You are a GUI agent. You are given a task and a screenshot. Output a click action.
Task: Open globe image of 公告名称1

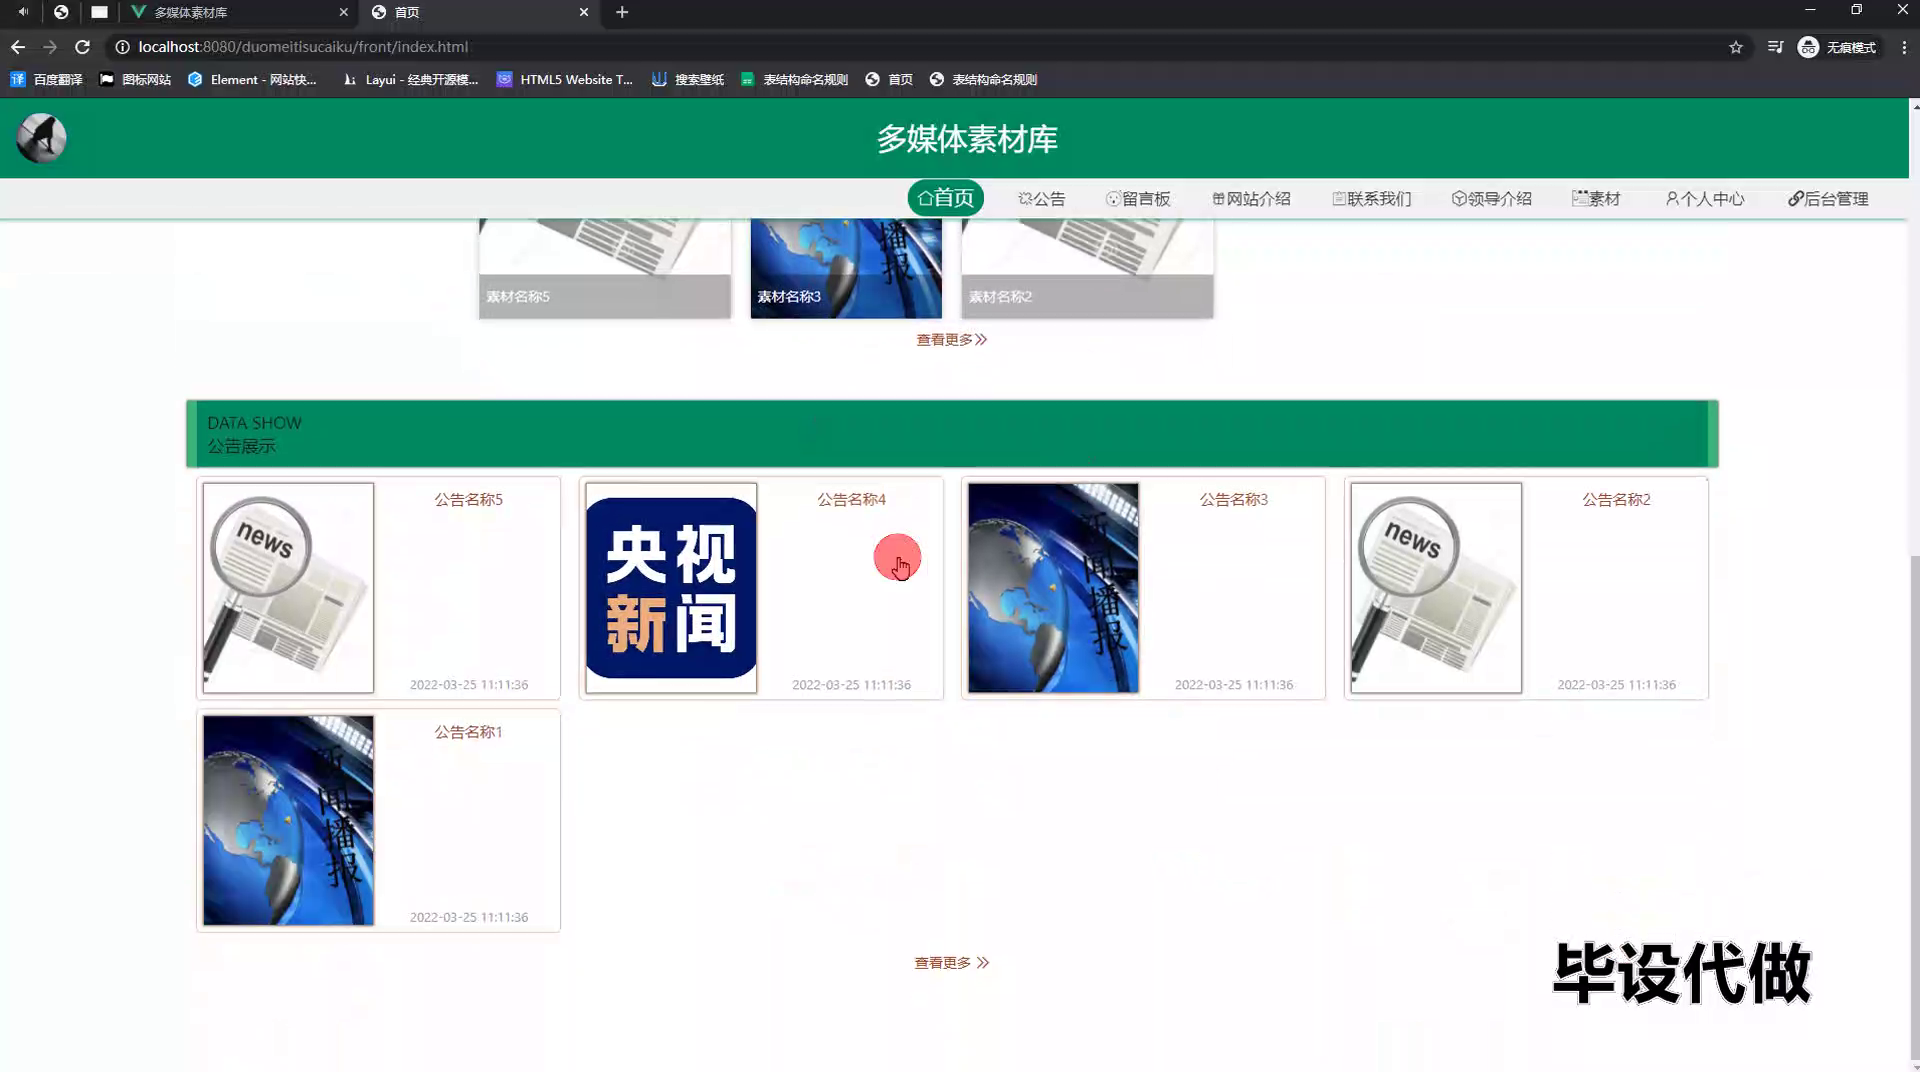click(288, 820)
